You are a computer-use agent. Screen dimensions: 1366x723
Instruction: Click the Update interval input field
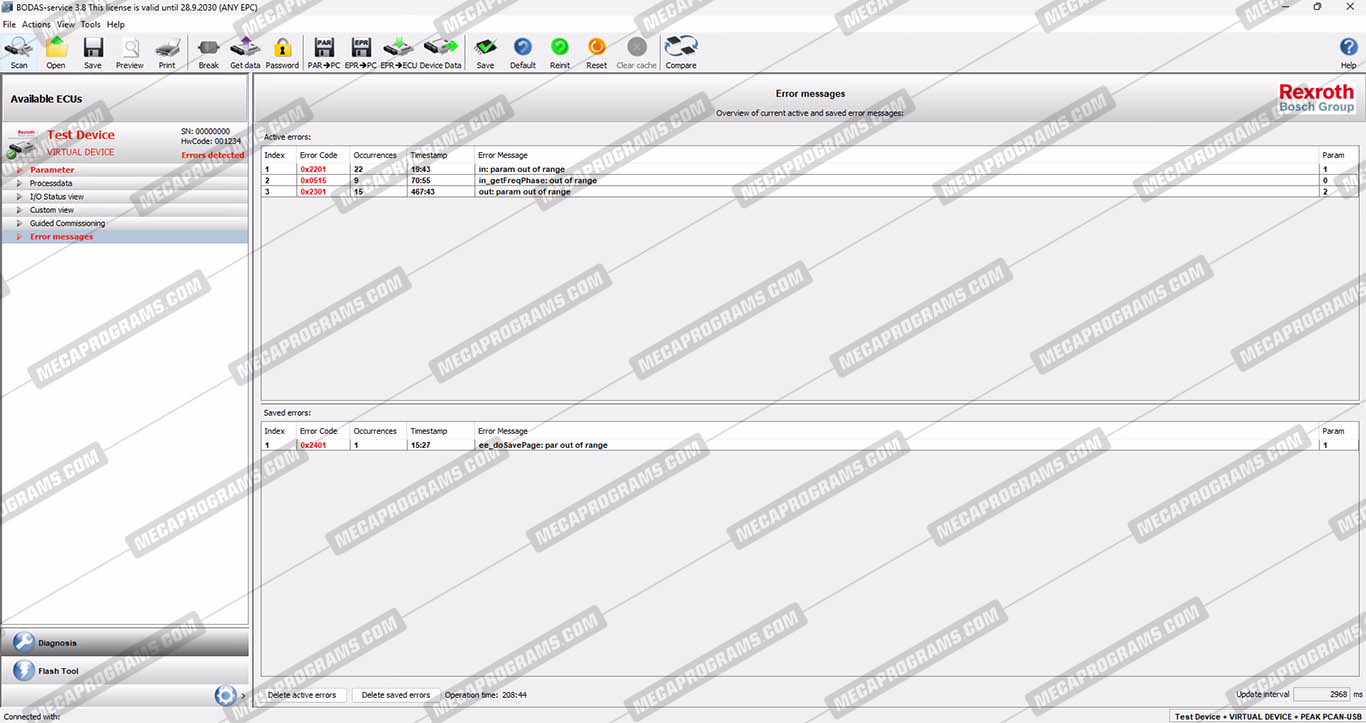[x=1324, y=694]
